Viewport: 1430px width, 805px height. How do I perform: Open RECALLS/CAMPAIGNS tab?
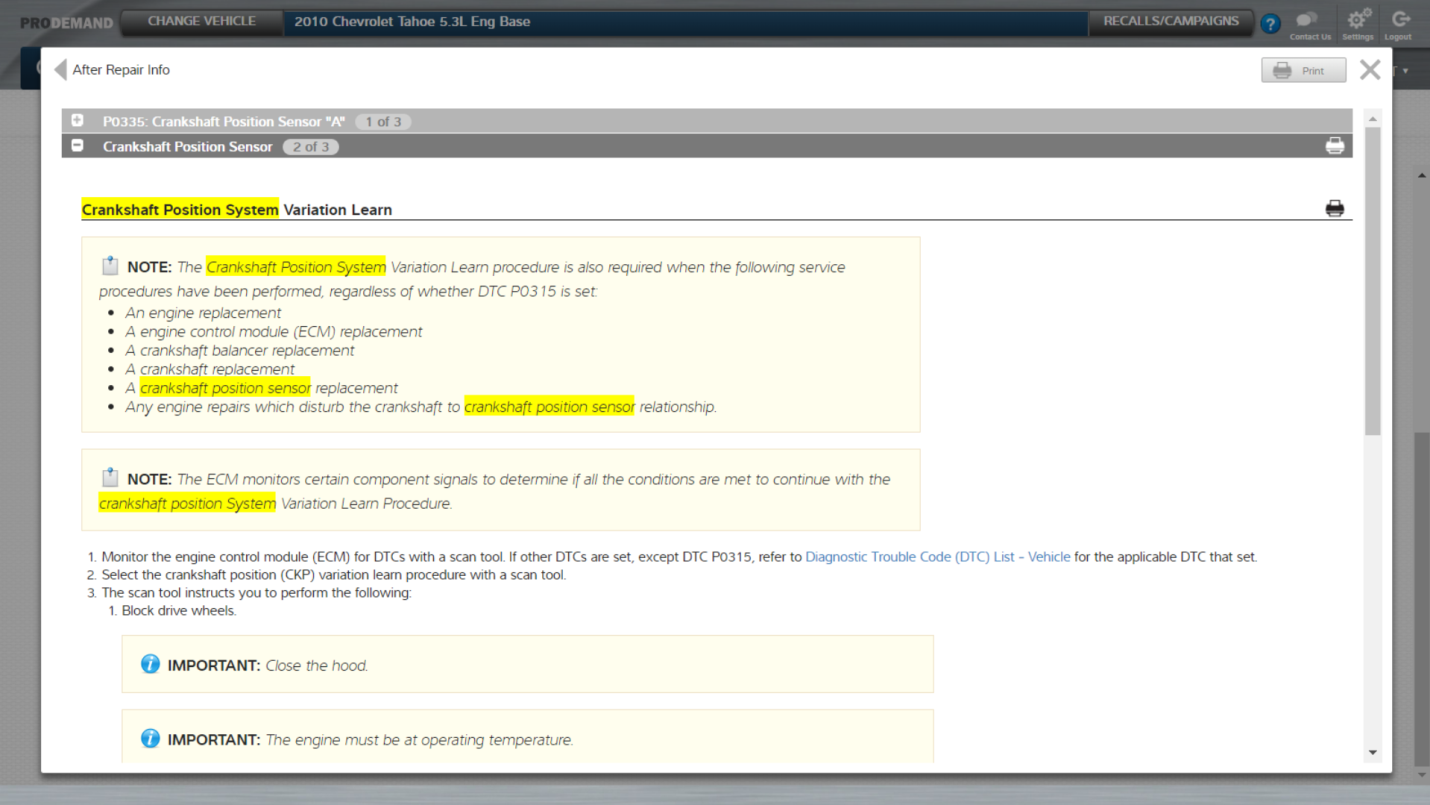point(1170,21)
